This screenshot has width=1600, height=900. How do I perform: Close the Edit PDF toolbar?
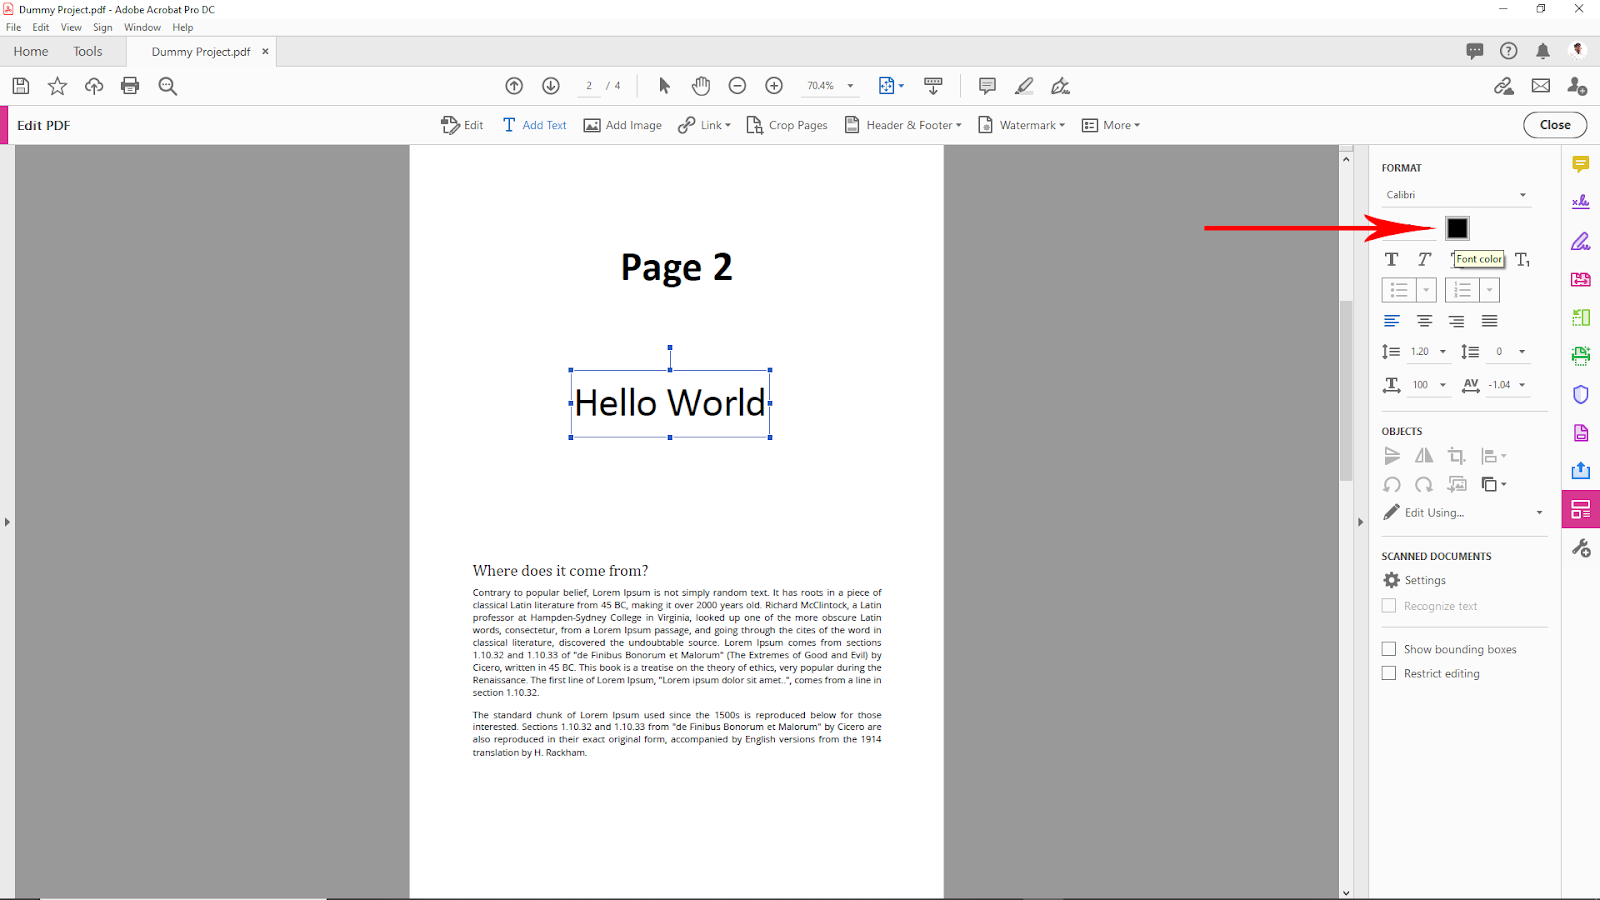[1555, 125]
